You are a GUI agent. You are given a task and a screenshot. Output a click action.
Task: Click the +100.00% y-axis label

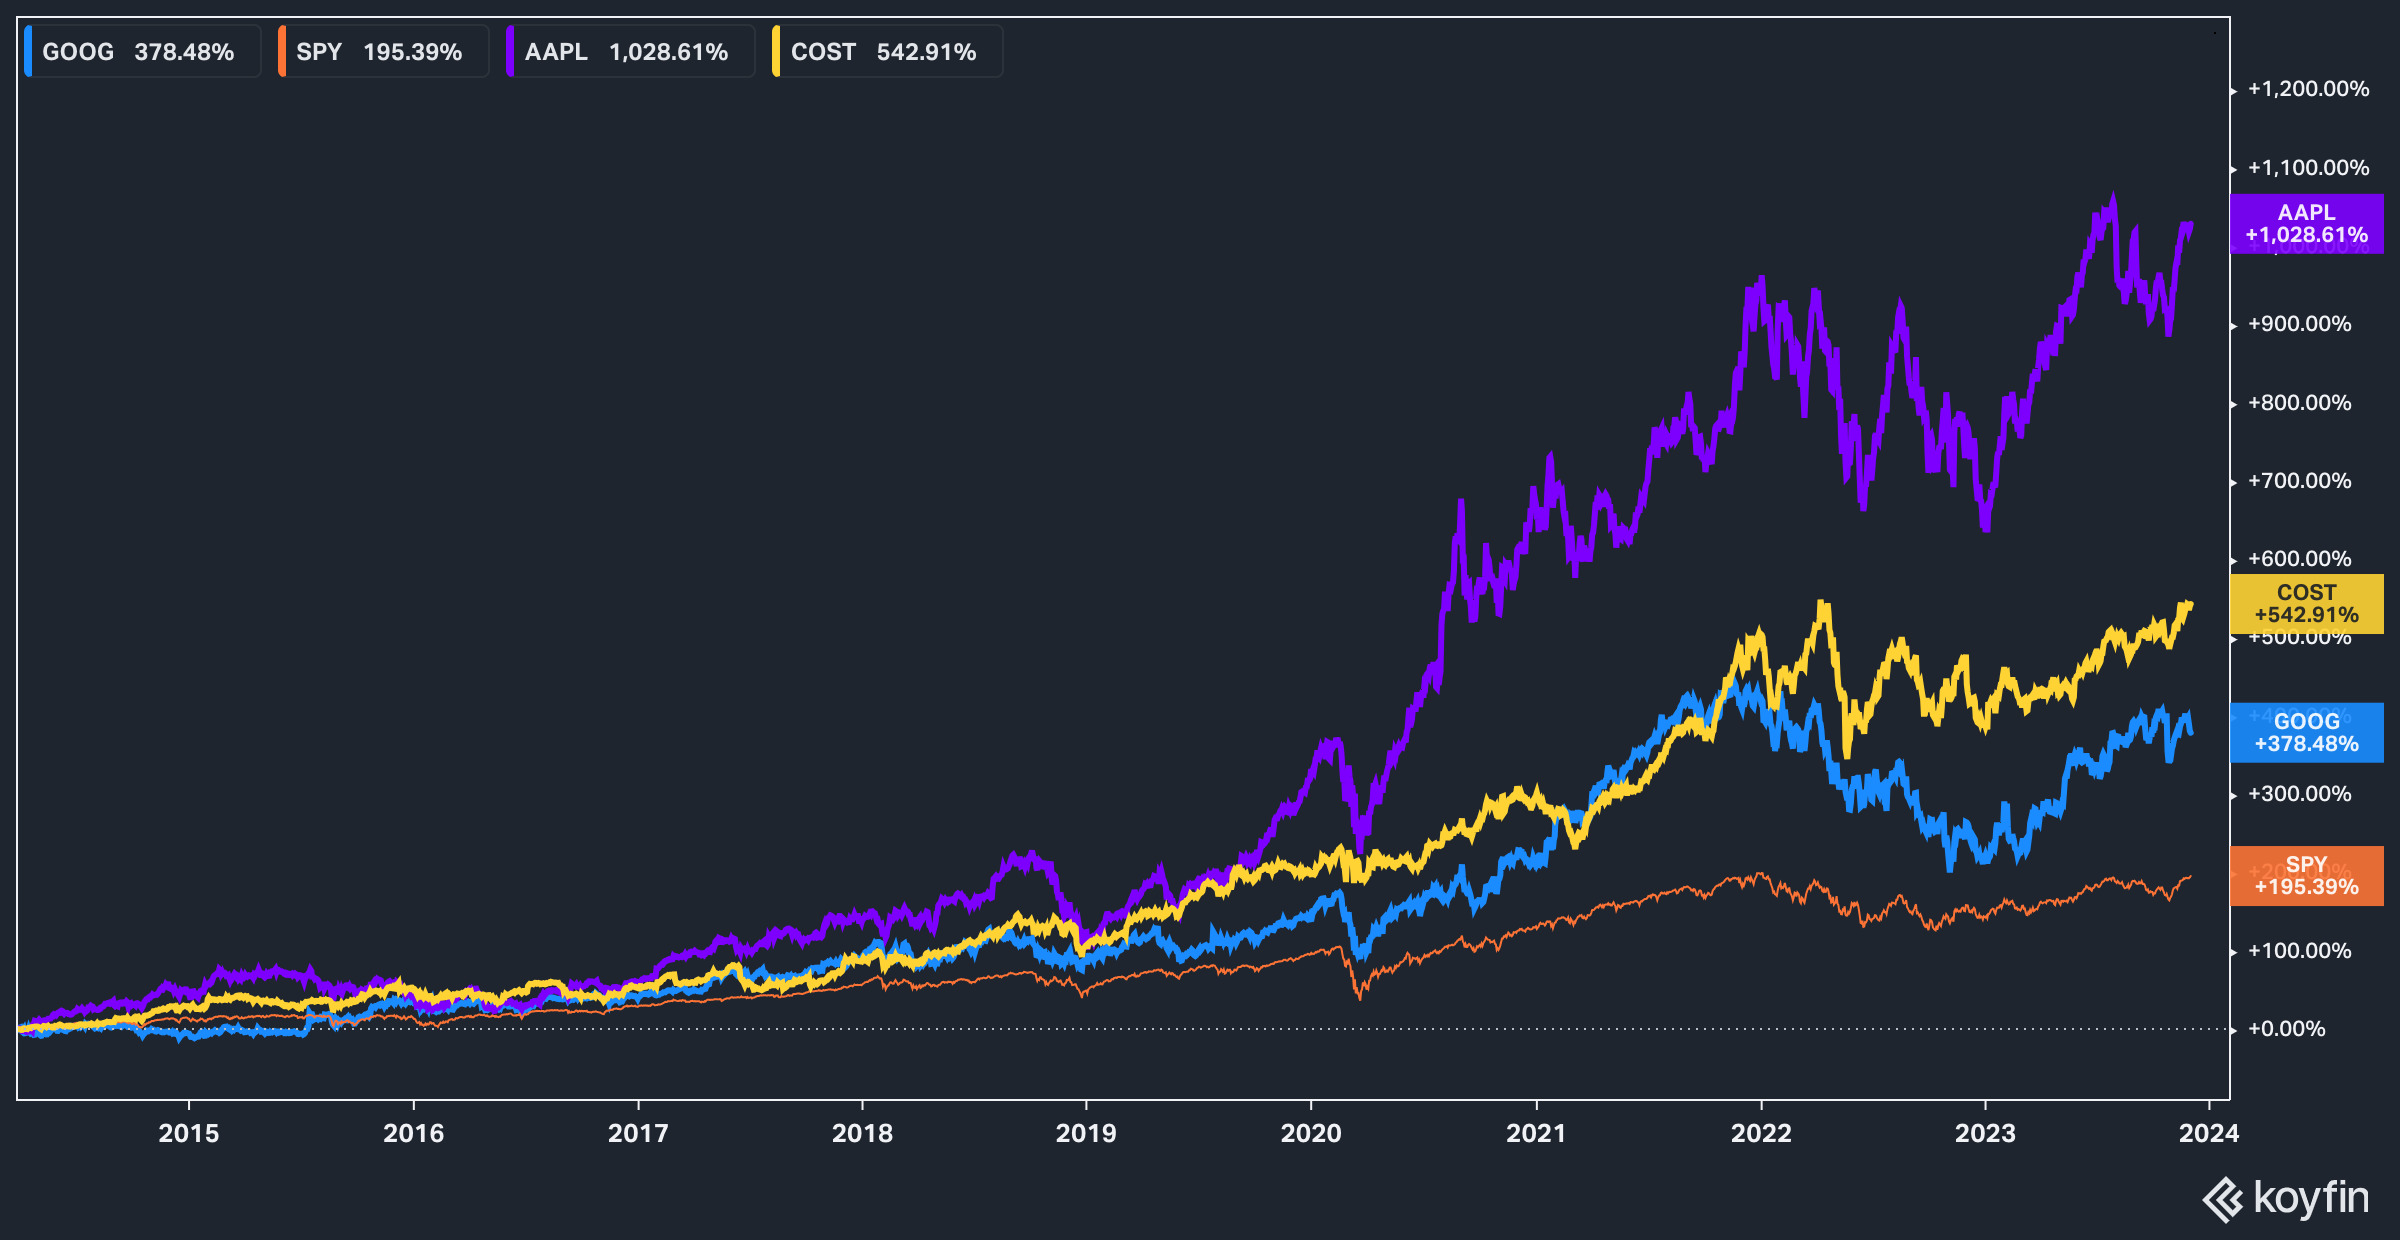pyautogui.click(x=2299, y=951)
